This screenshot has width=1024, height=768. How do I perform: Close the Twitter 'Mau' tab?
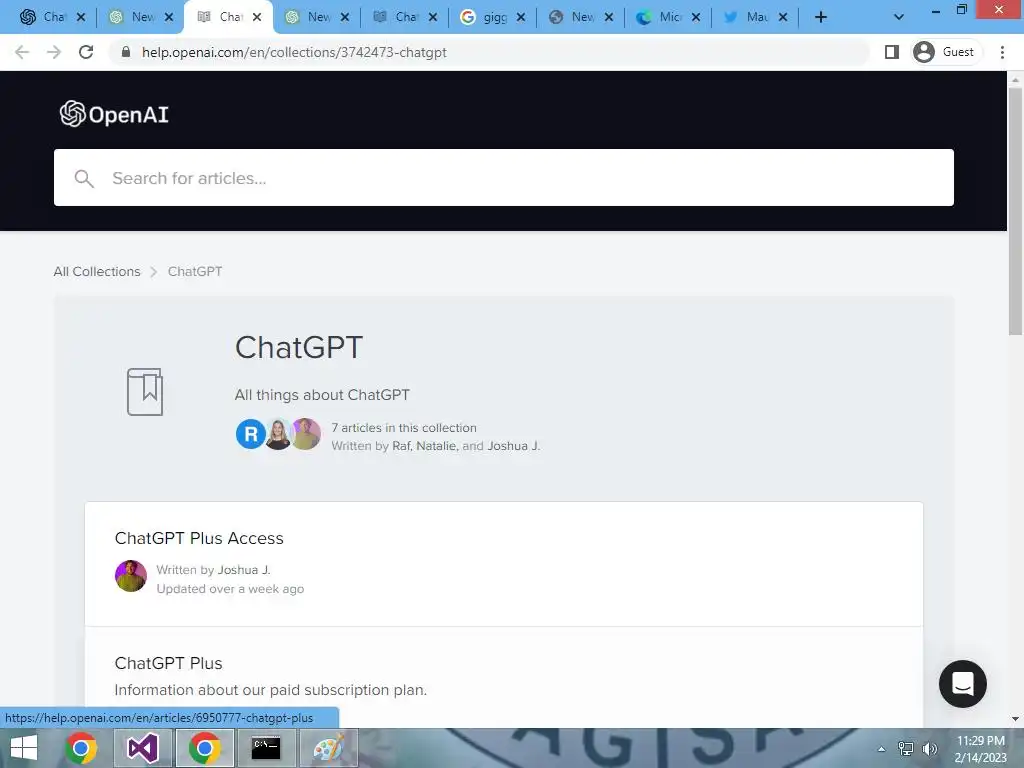(x=783, y=18)
